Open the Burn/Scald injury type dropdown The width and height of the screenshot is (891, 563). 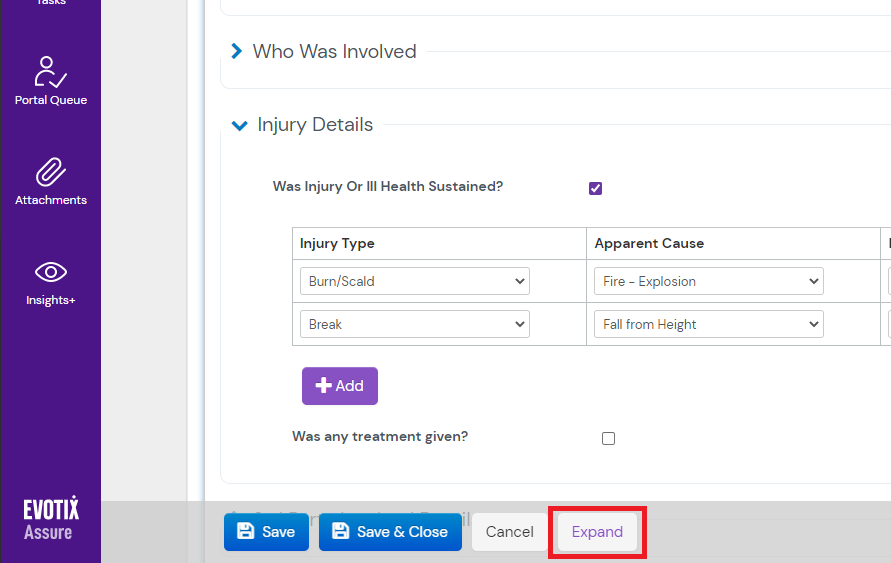(414, 281)
